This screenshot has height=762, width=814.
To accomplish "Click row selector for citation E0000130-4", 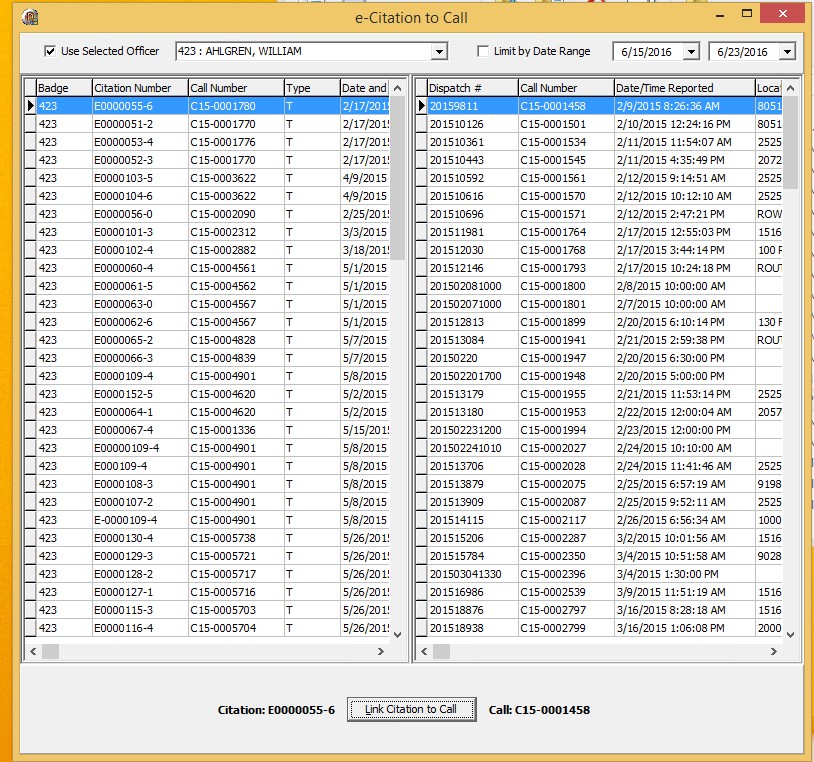I will click(x=30, y=538).
